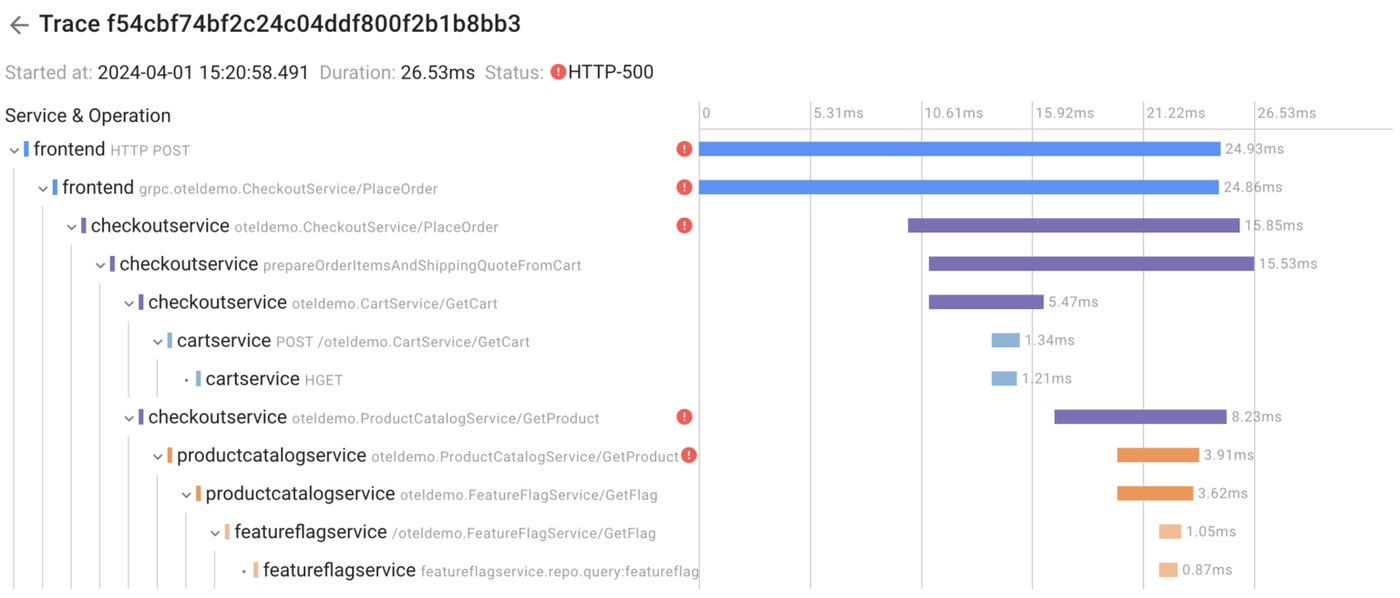The height and width of the screenshot is (598, 1400).
Task: Collapse the featureflagservice GetFlag span
Action: coord(214,532)
